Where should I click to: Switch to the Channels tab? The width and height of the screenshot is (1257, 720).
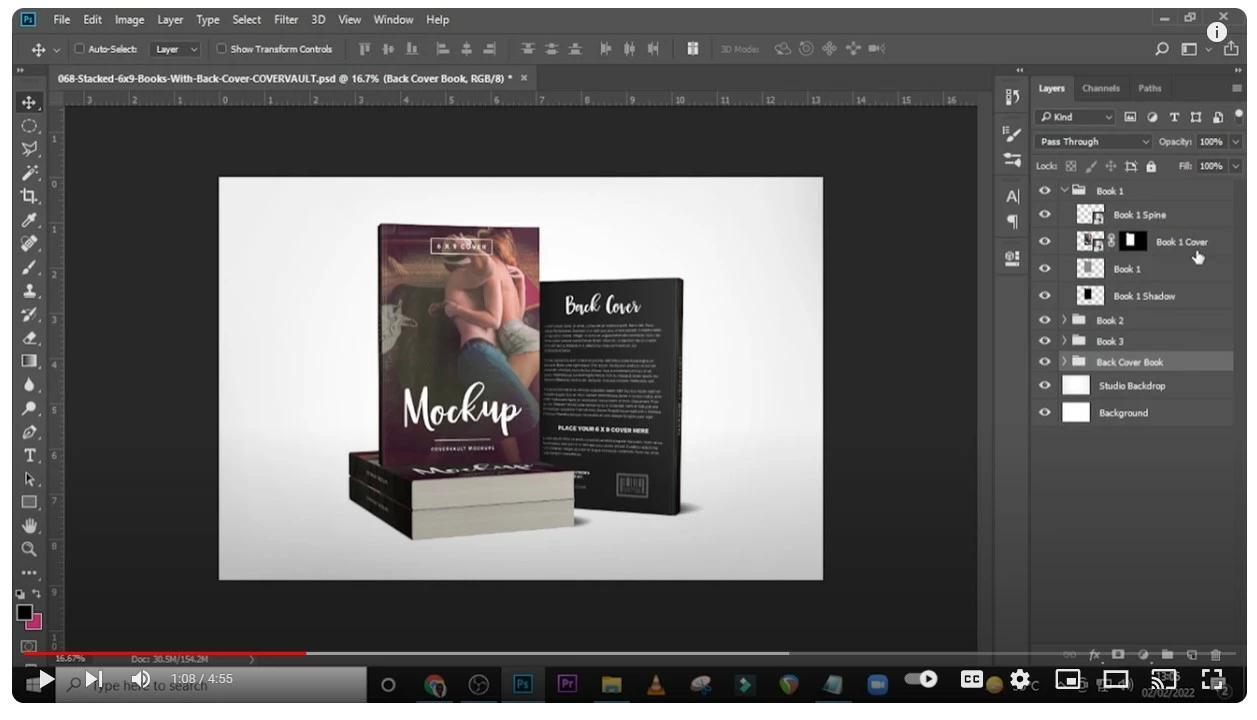1100,88
